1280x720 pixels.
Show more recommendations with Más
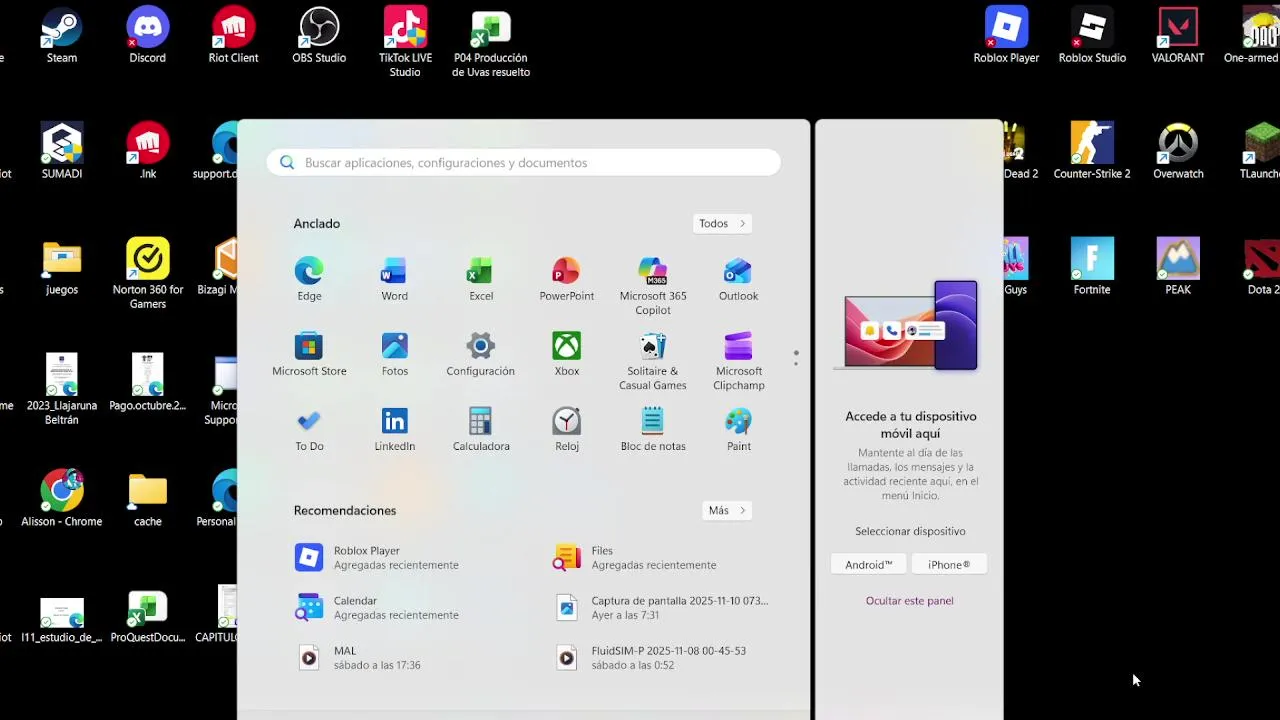[727, 511]
